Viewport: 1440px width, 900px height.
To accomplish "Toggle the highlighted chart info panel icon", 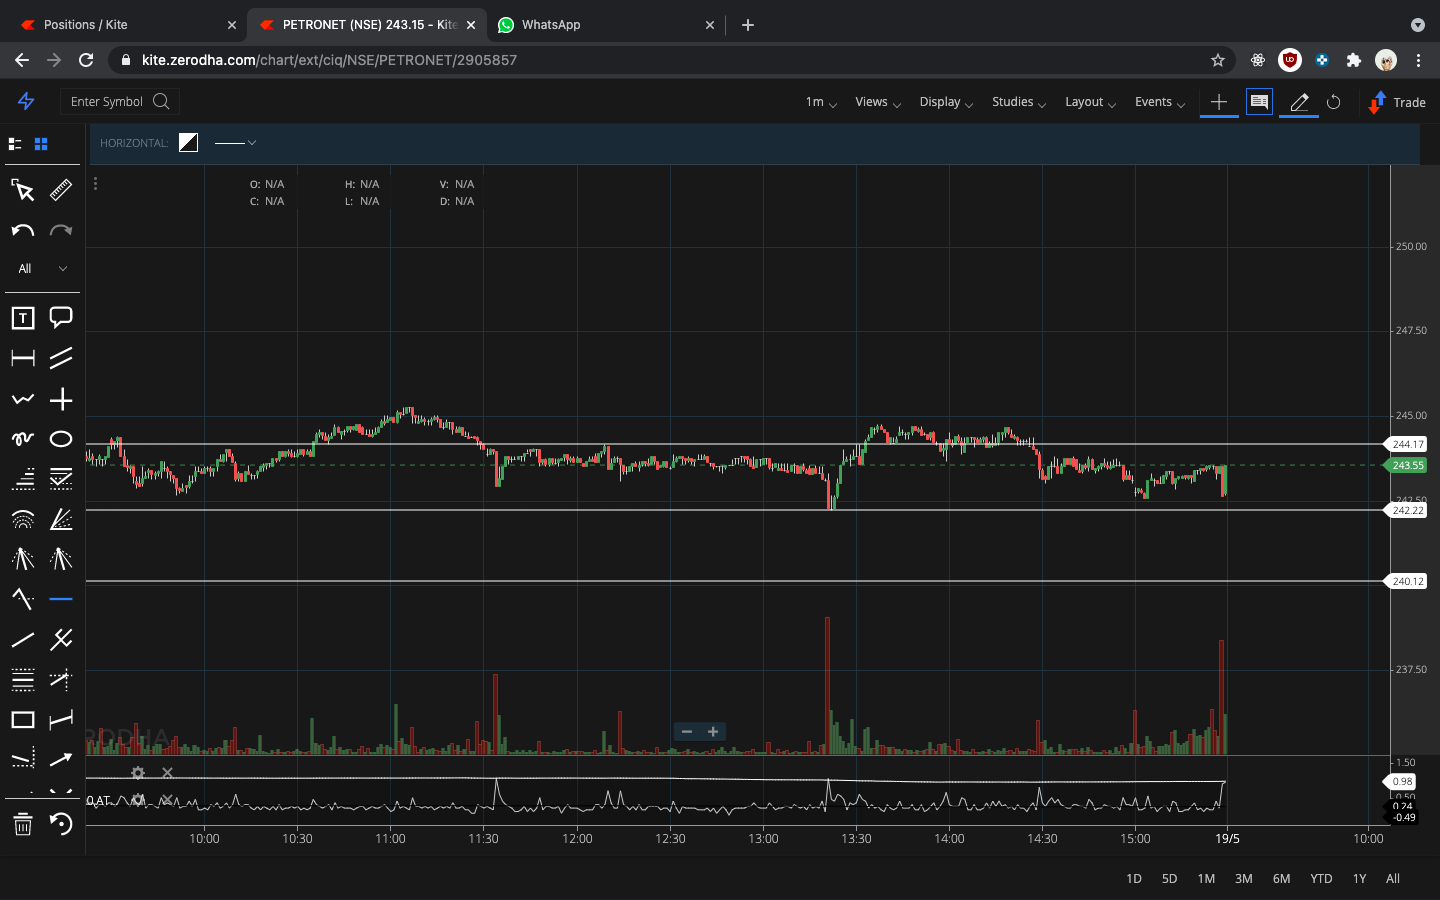I will (x=1259, y=101).
